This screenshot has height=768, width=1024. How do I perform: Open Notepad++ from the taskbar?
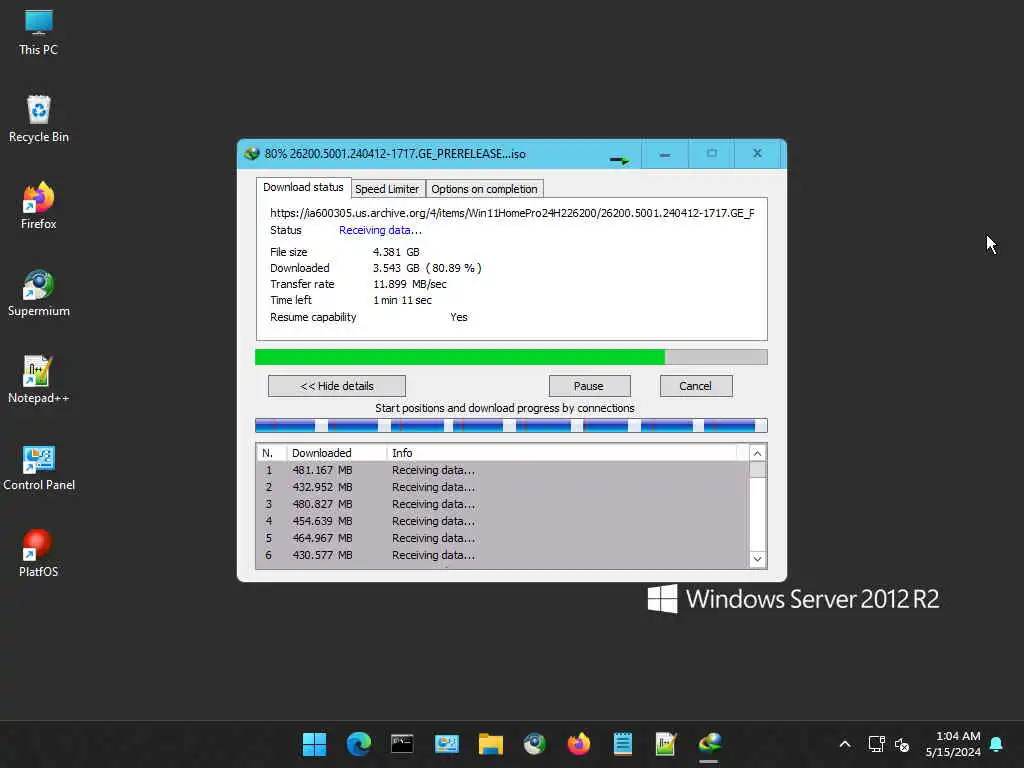[666, 744]
